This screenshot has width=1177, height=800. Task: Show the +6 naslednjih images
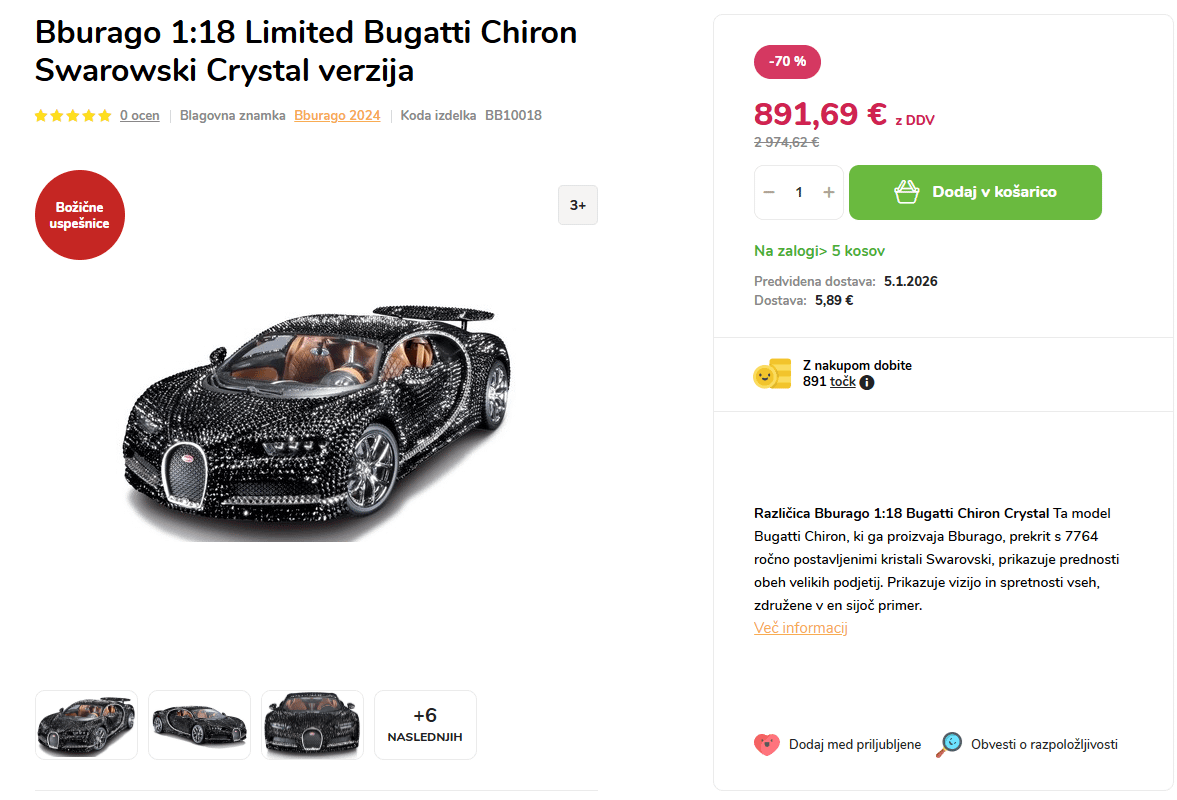(425, 725)
